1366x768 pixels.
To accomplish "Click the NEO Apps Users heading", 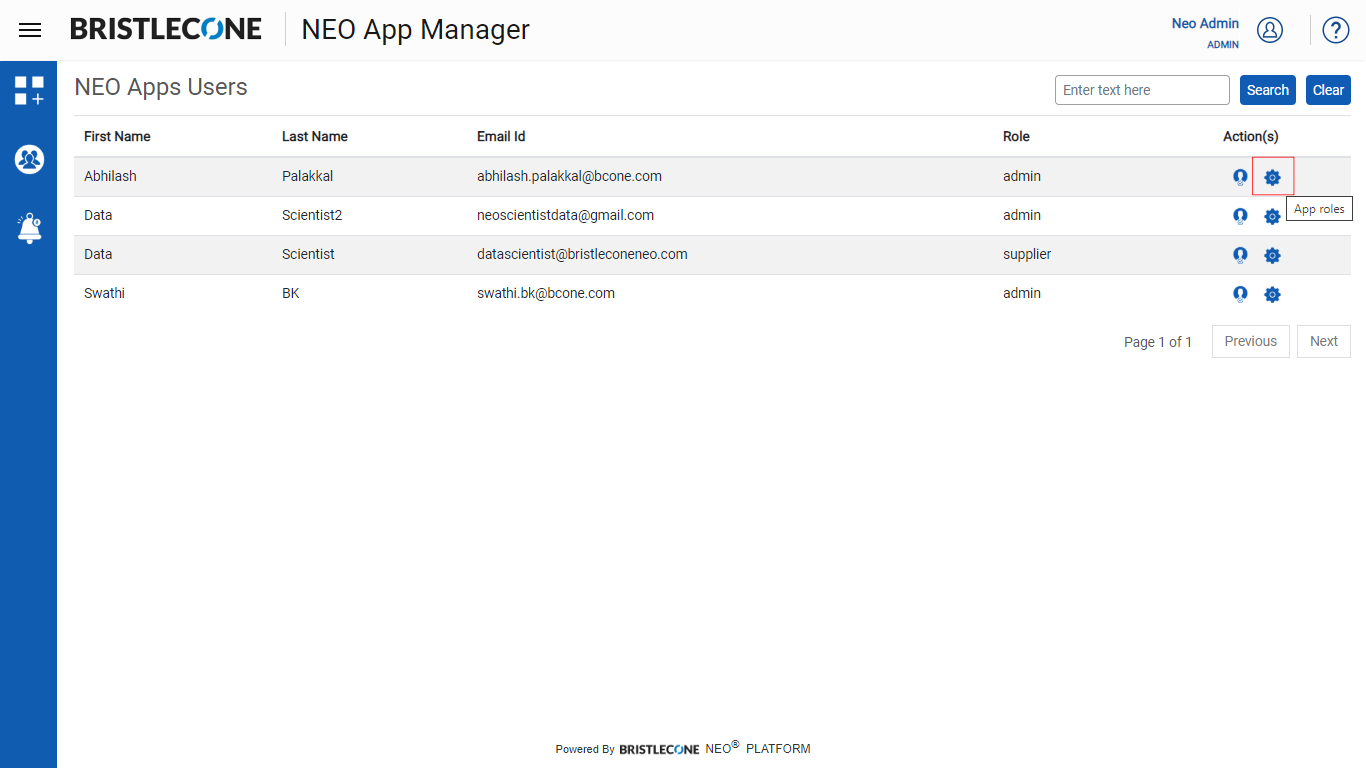I will (x=161, y=87).
